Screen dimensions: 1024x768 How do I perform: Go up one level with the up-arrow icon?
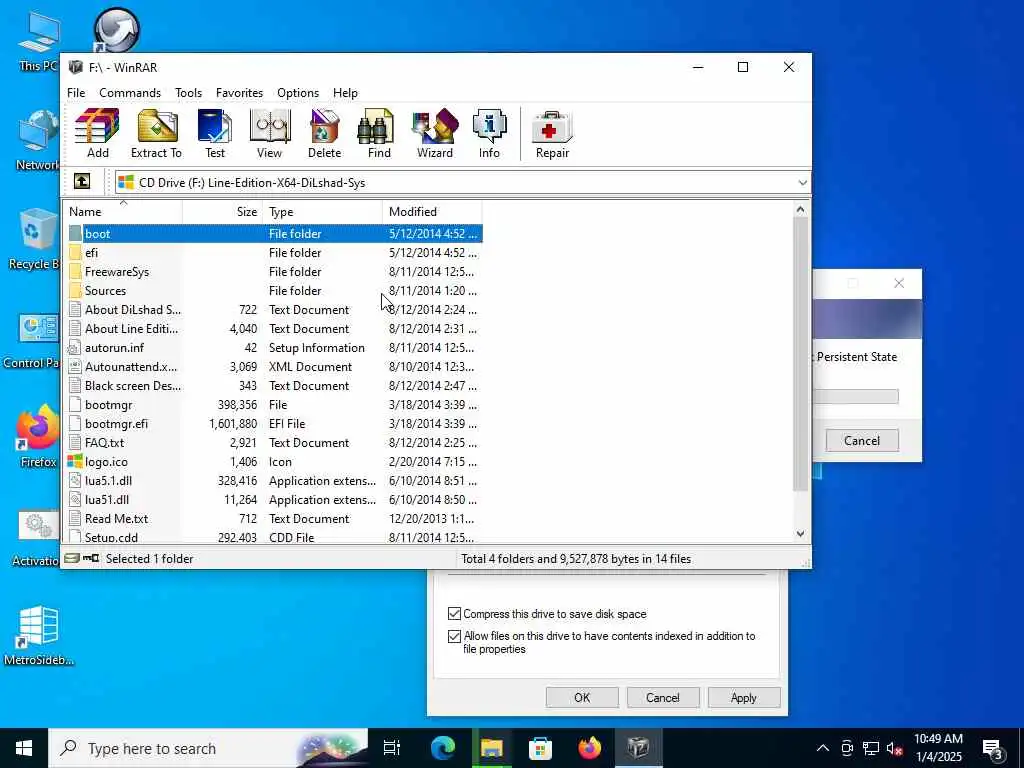[82, 181]
